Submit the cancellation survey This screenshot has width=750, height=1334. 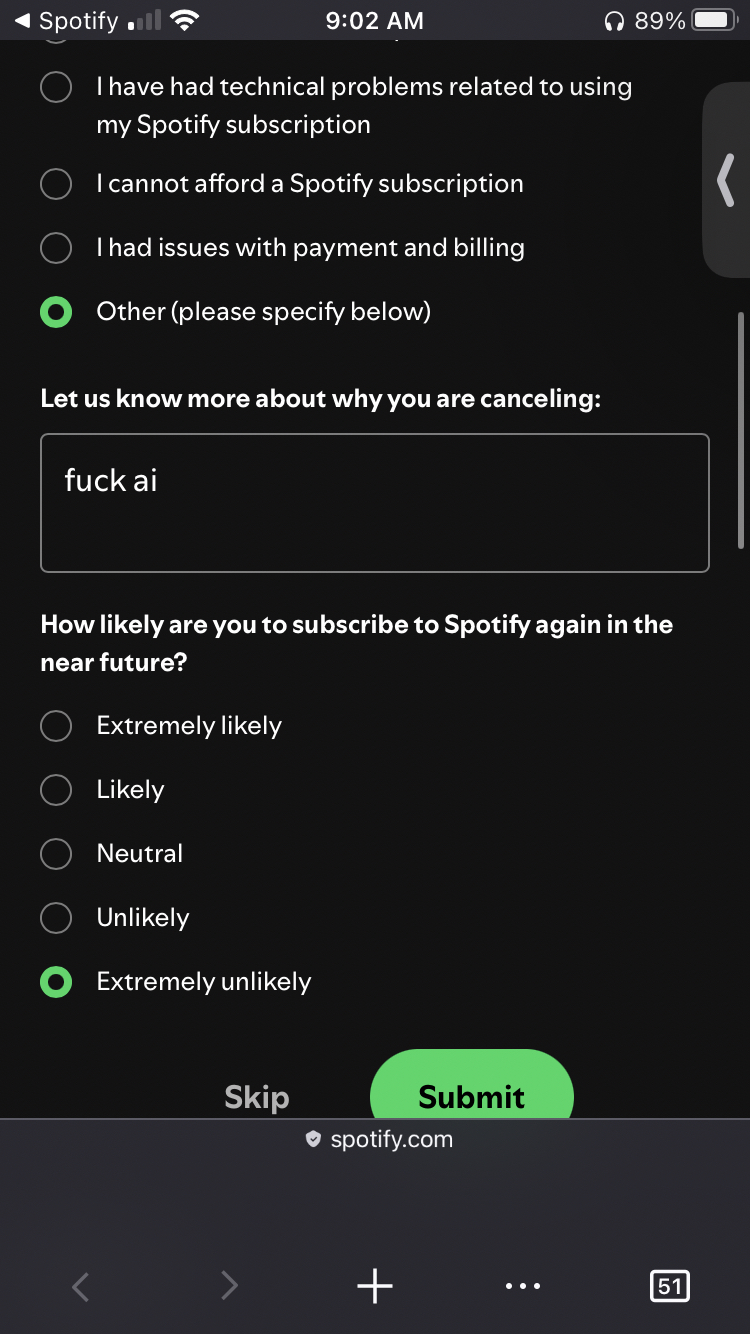click(x=471, y=1092)
